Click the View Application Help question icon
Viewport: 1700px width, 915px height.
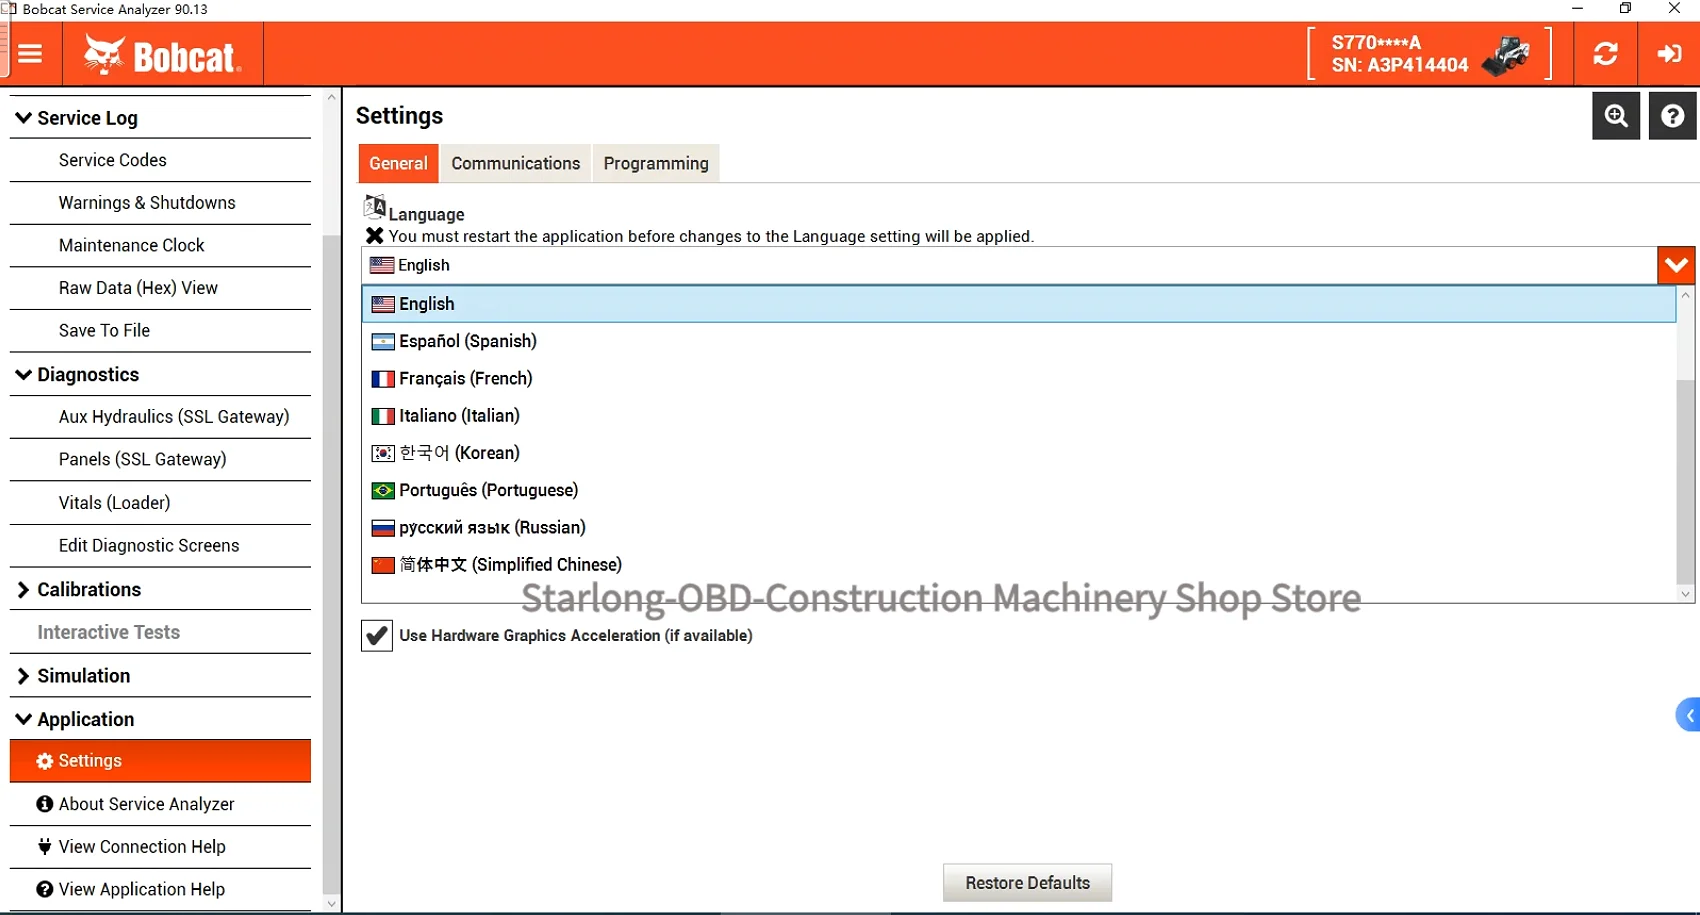tap(45, 889)
